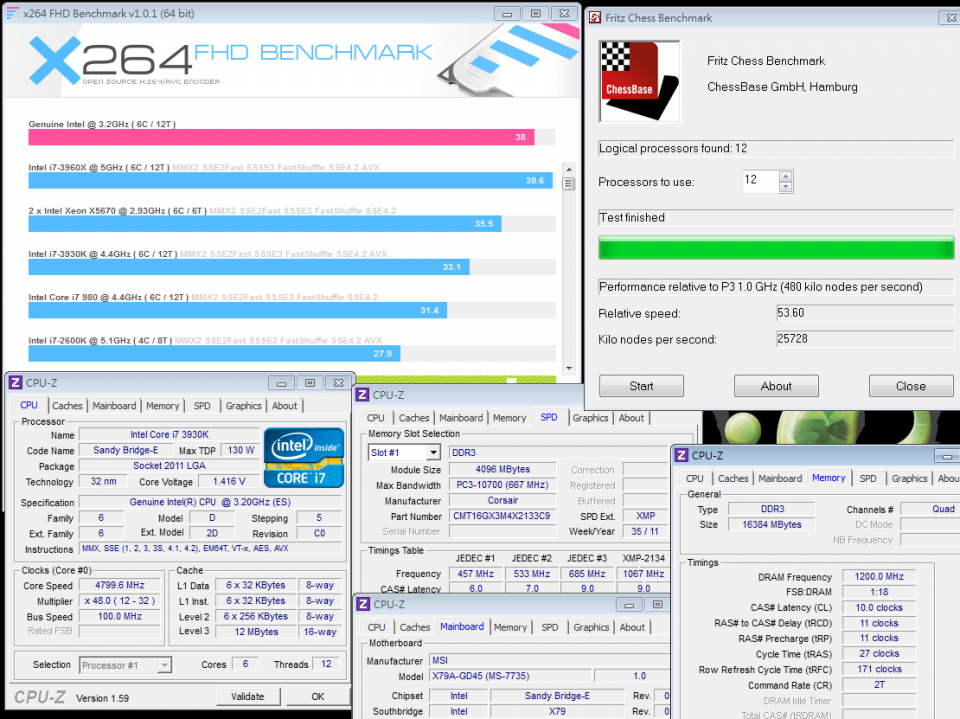Image resolution: width=960 pixels, height=719 pixels.
Task: Click the Z icon on the rightmost CPU-Z window
Action: click(x=679, y=455)
